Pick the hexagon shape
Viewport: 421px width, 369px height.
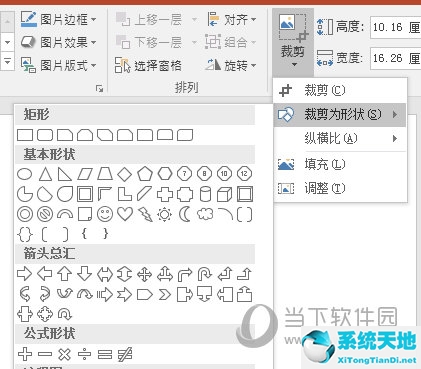pos(165,174)
